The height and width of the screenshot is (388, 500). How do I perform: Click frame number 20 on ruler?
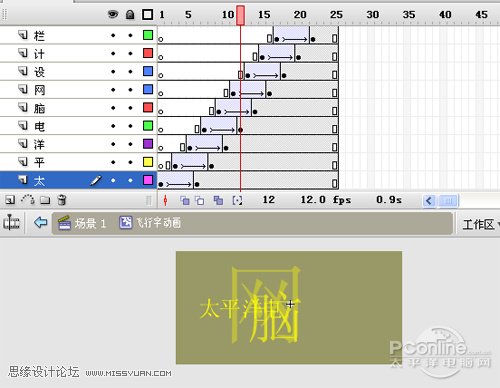[x=300, y=15]
